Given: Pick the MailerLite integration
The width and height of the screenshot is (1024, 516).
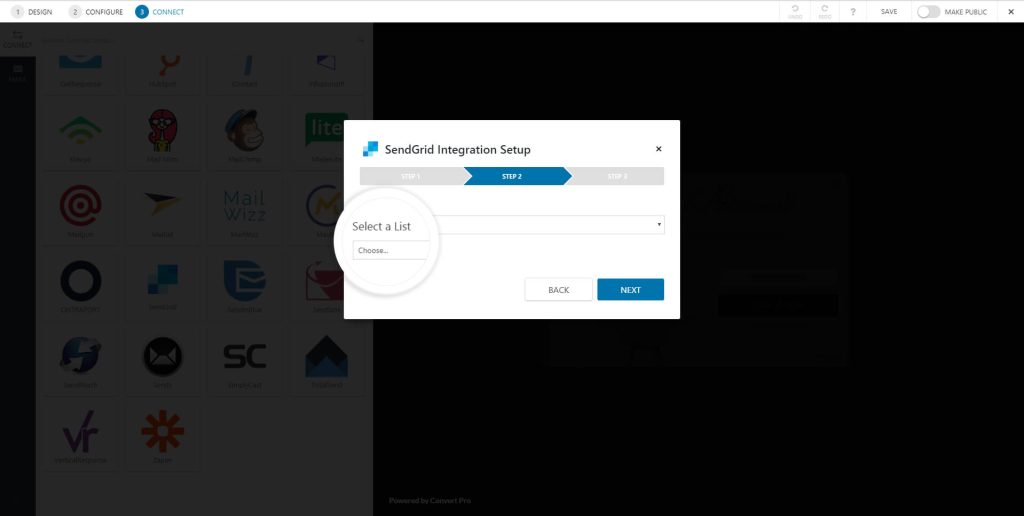Looking at the screenshot, I should tap(326, 130).
